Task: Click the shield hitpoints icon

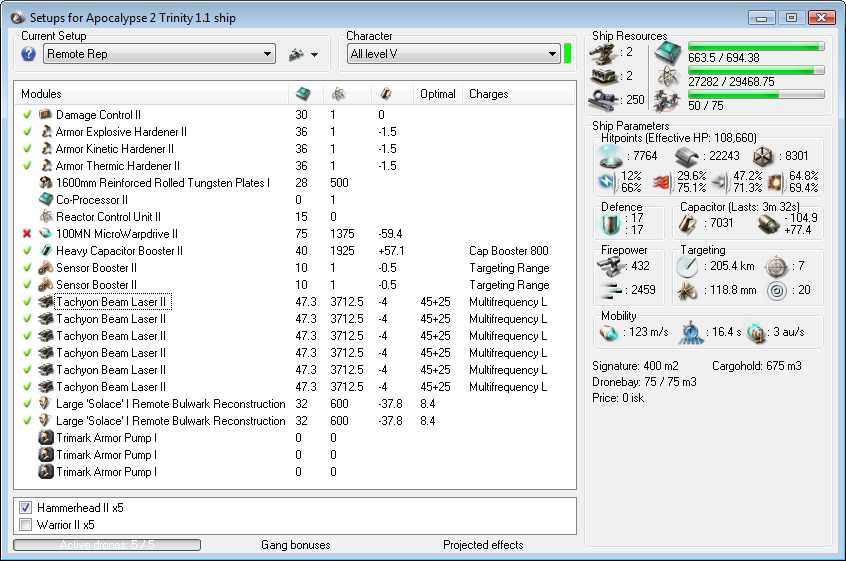Action: (x=610, y=156)
